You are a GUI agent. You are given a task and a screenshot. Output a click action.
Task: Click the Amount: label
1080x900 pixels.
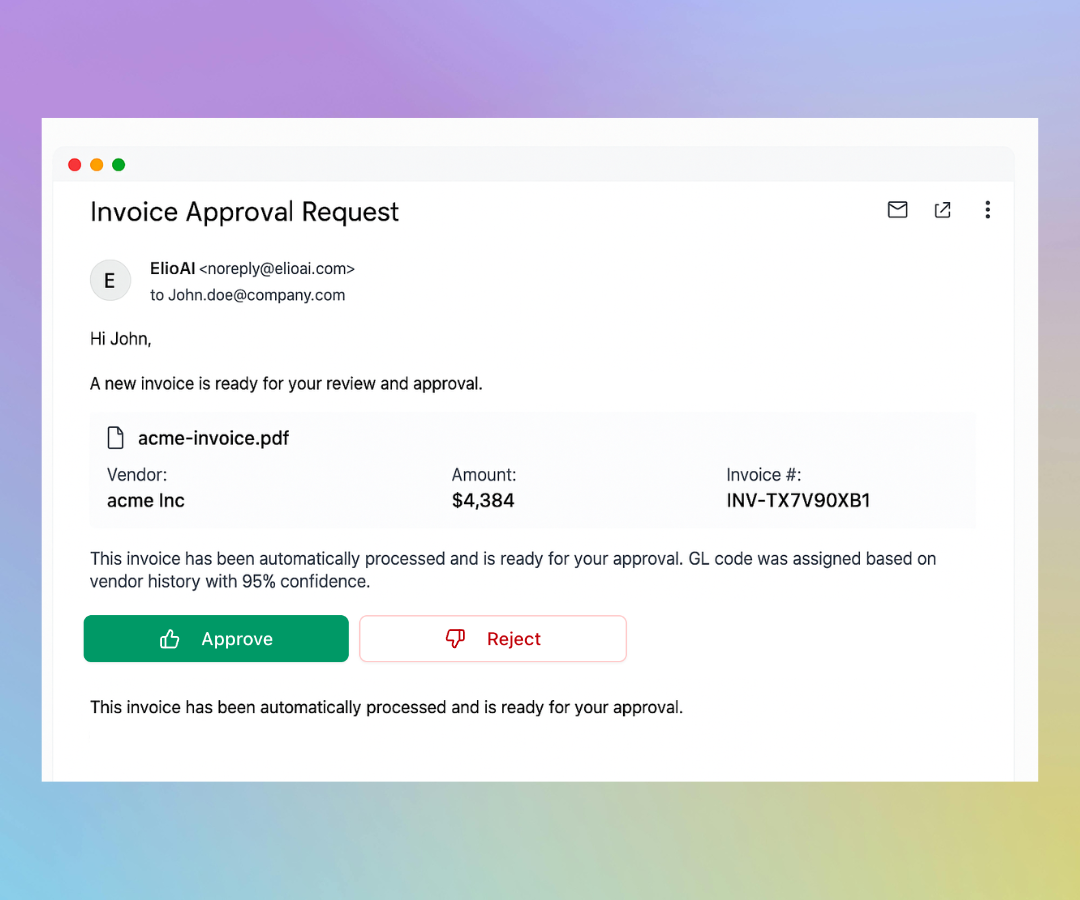[484, 474]
